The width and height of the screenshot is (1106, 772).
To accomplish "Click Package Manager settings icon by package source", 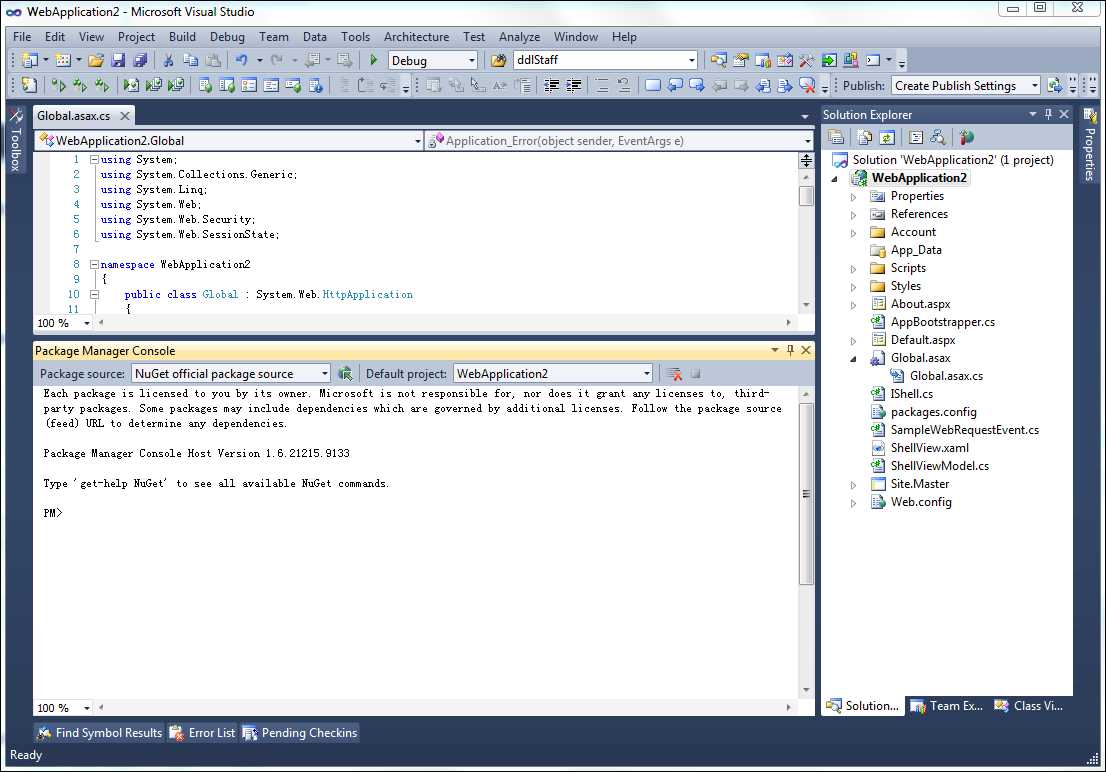I will (345, 373).
